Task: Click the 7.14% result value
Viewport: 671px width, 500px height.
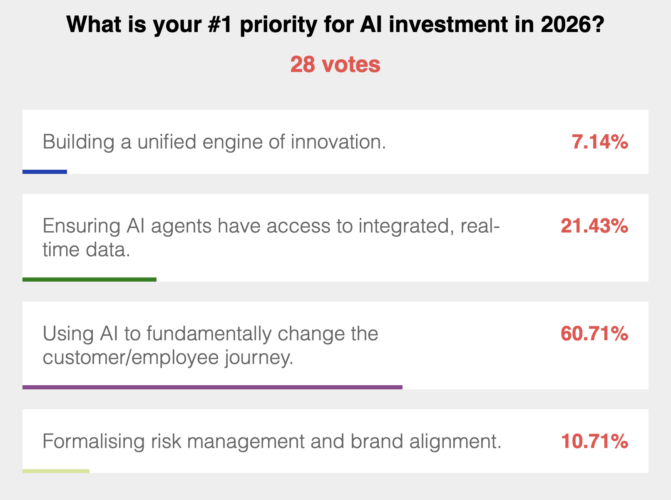Action: click(600, 142)
